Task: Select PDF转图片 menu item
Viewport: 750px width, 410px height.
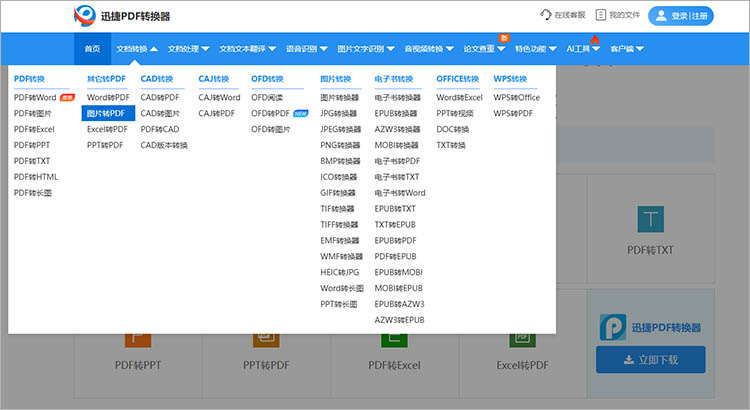Action: 33,113
